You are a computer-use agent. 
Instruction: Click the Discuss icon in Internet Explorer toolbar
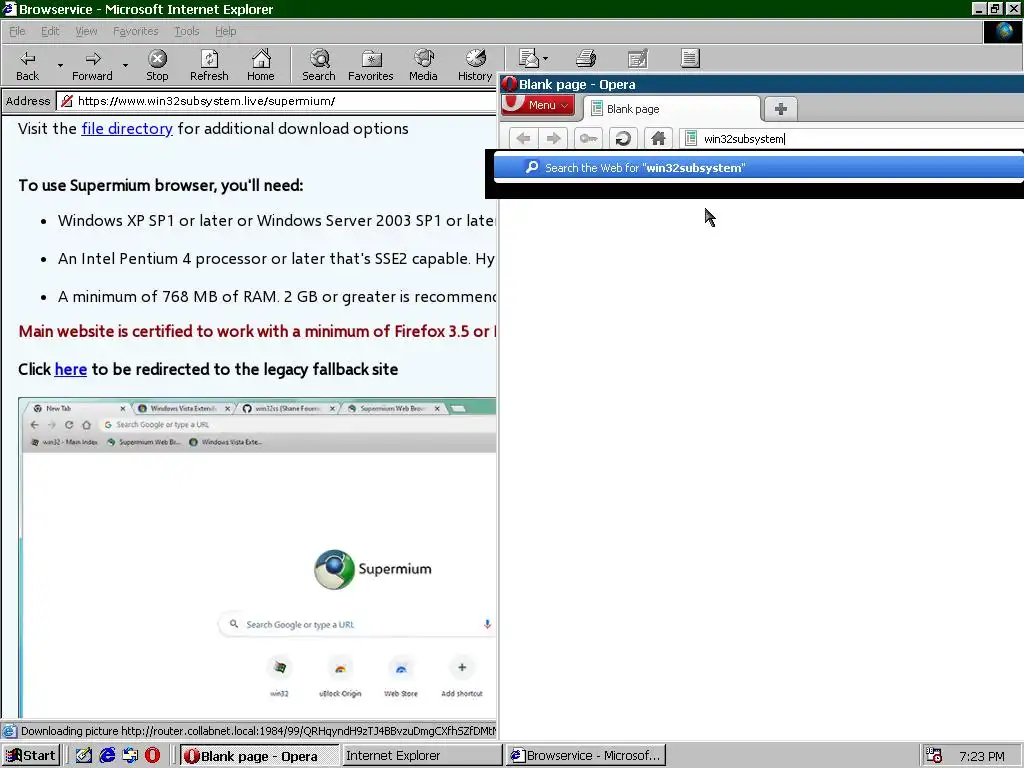click(690, 58)
